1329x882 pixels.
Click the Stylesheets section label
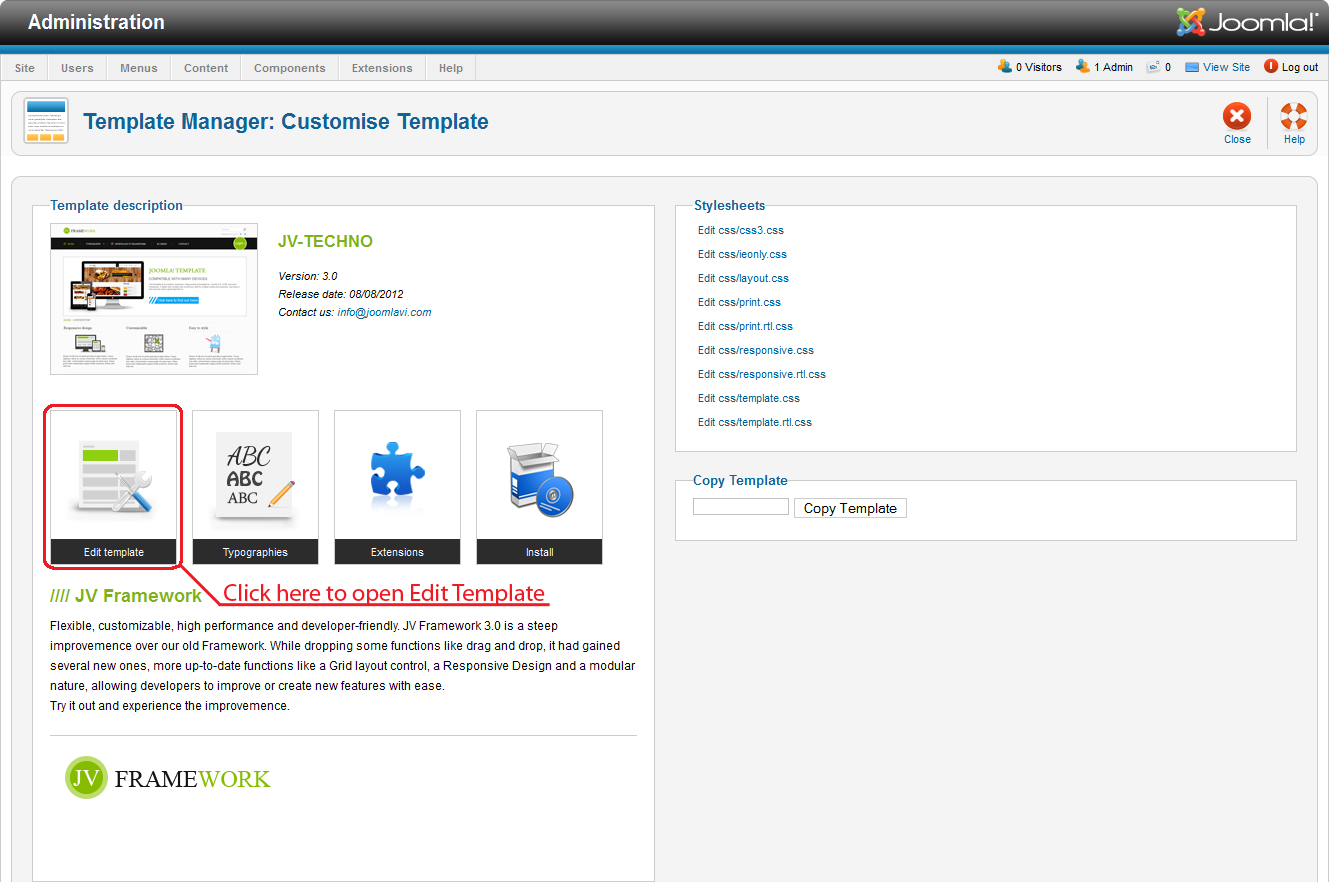730,205
